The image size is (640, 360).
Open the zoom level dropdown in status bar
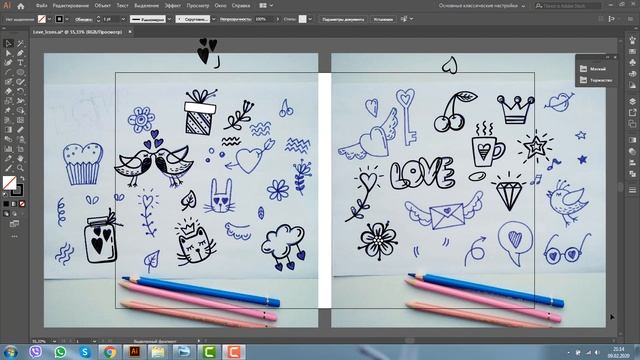pos(54,341)
